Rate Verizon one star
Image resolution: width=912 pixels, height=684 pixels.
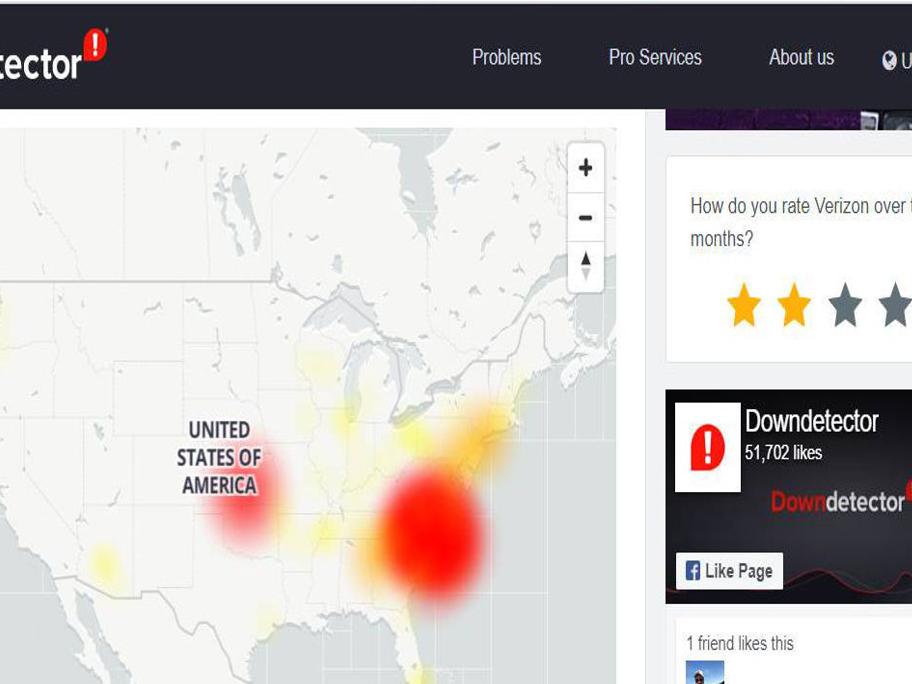[x=744, y=305]
